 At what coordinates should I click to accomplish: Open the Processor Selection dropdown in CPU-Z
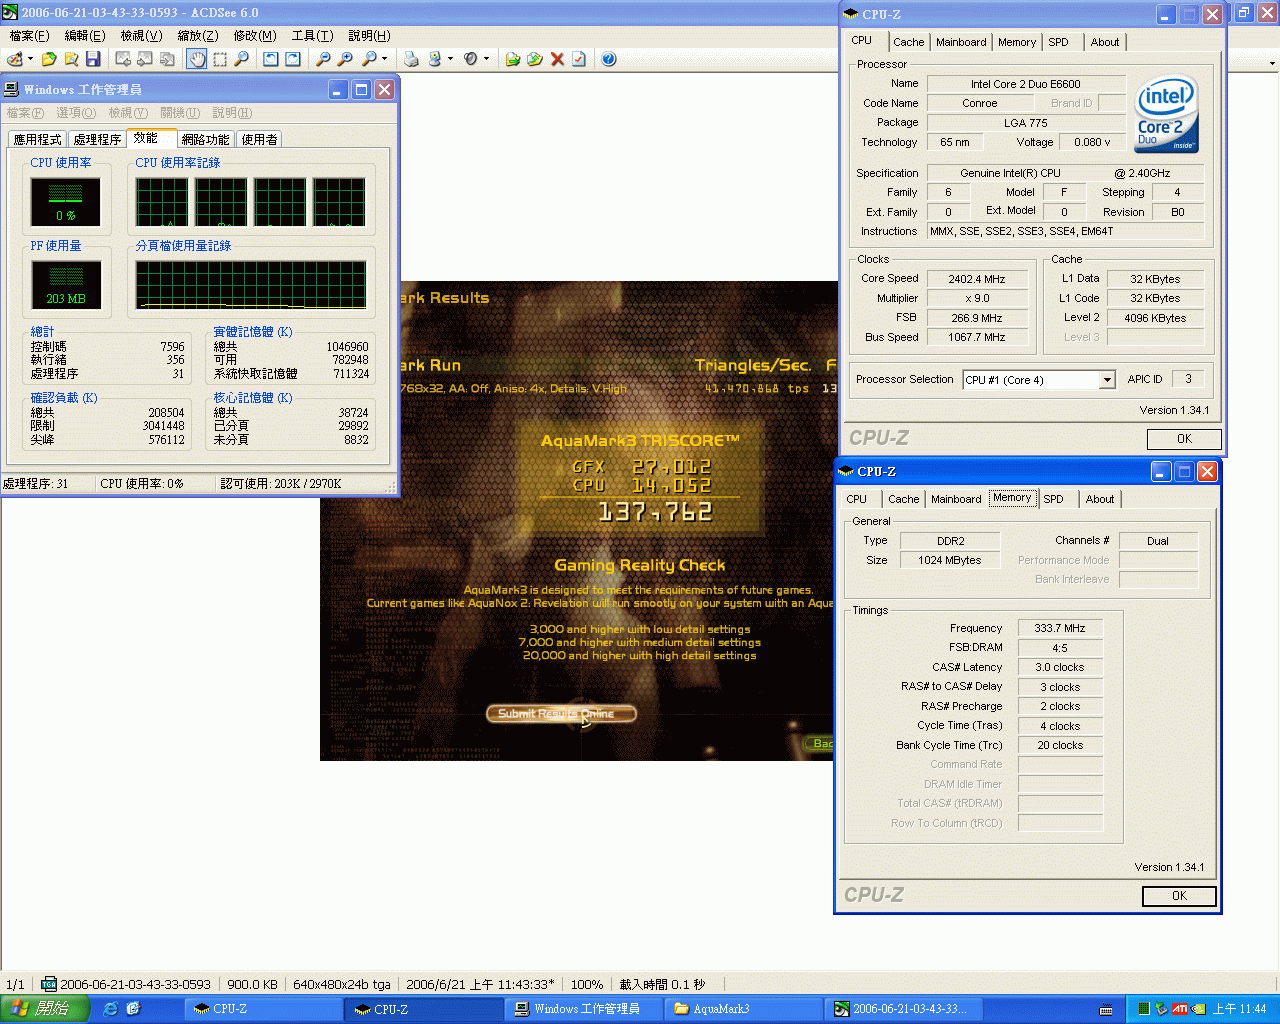click(1107, 380)
